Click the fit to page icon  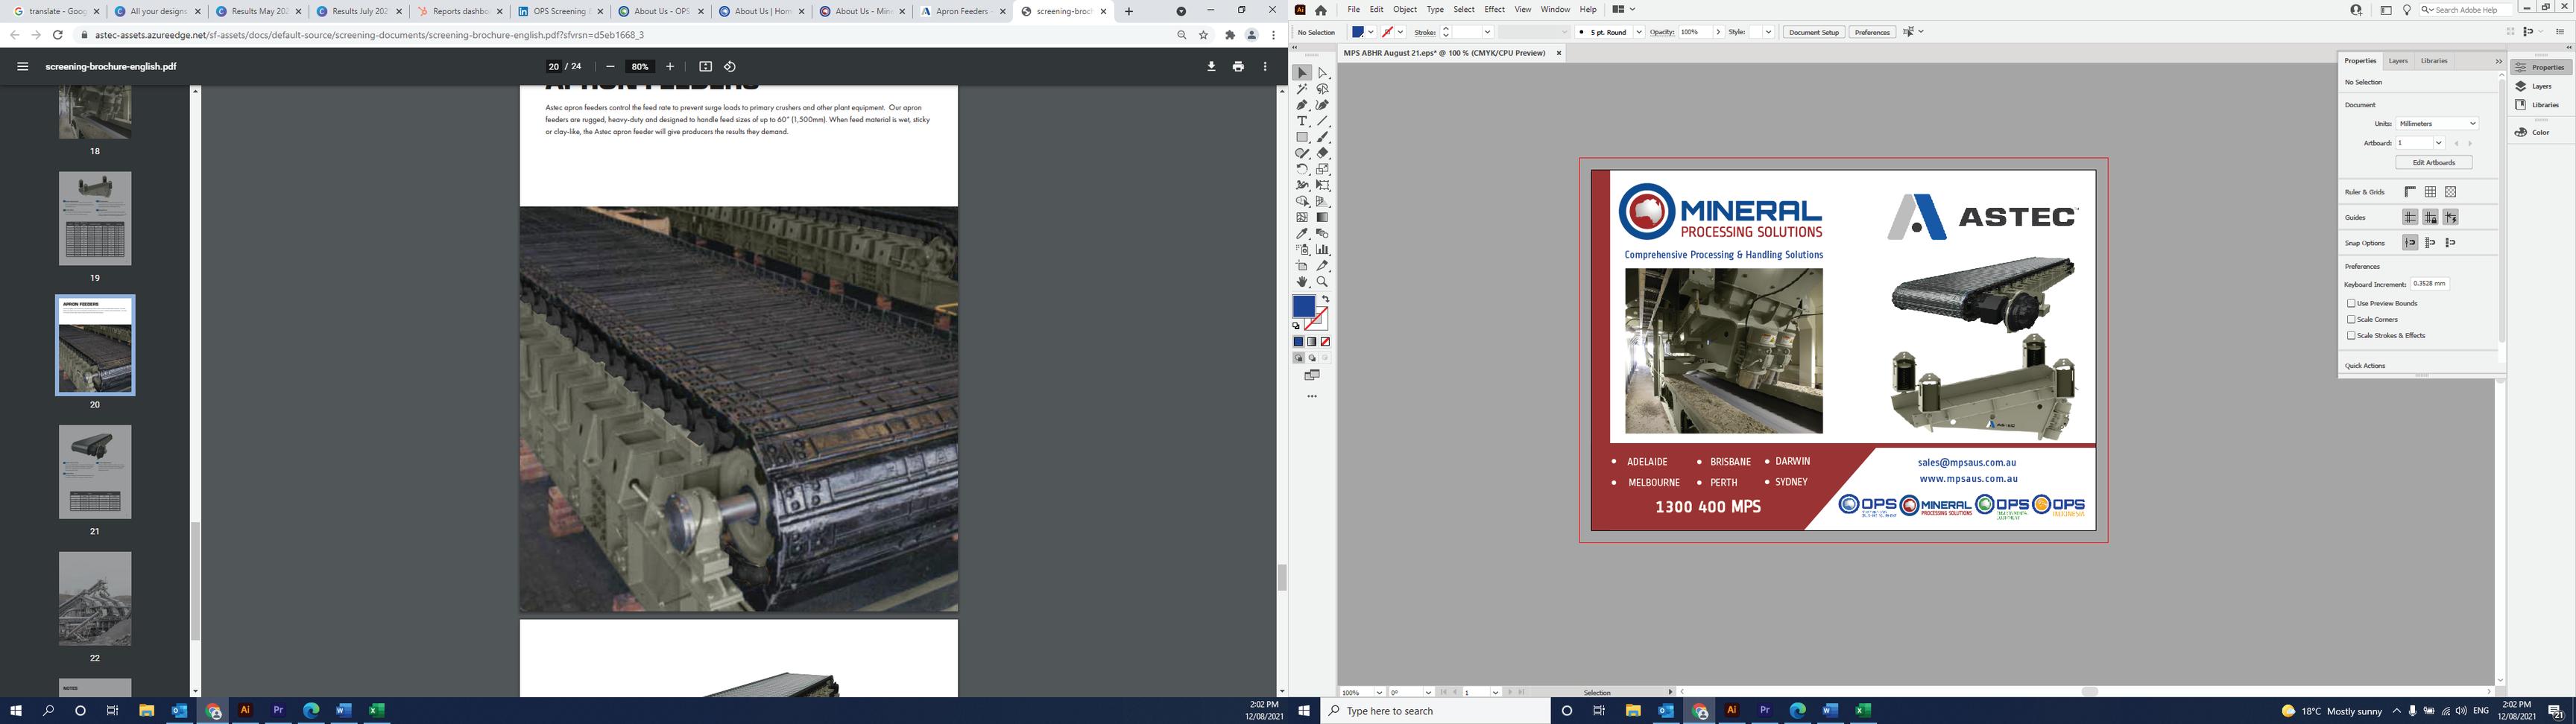(x=705, y=66)
